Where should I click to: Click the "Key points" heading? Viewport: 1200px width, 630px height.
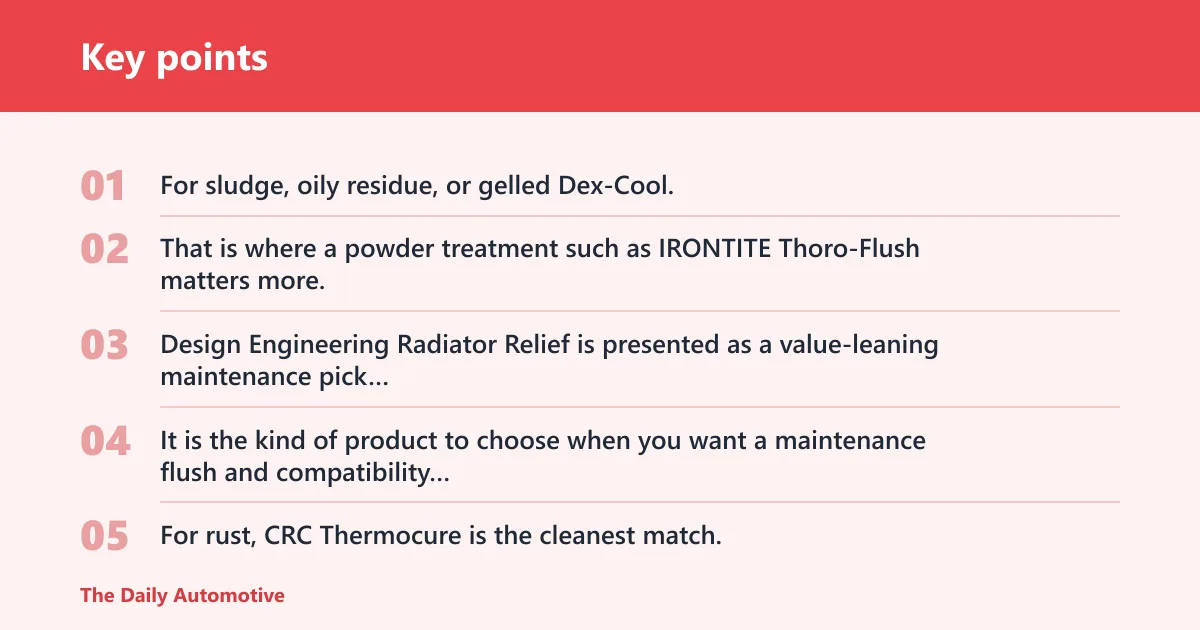[x=174, y=57]
